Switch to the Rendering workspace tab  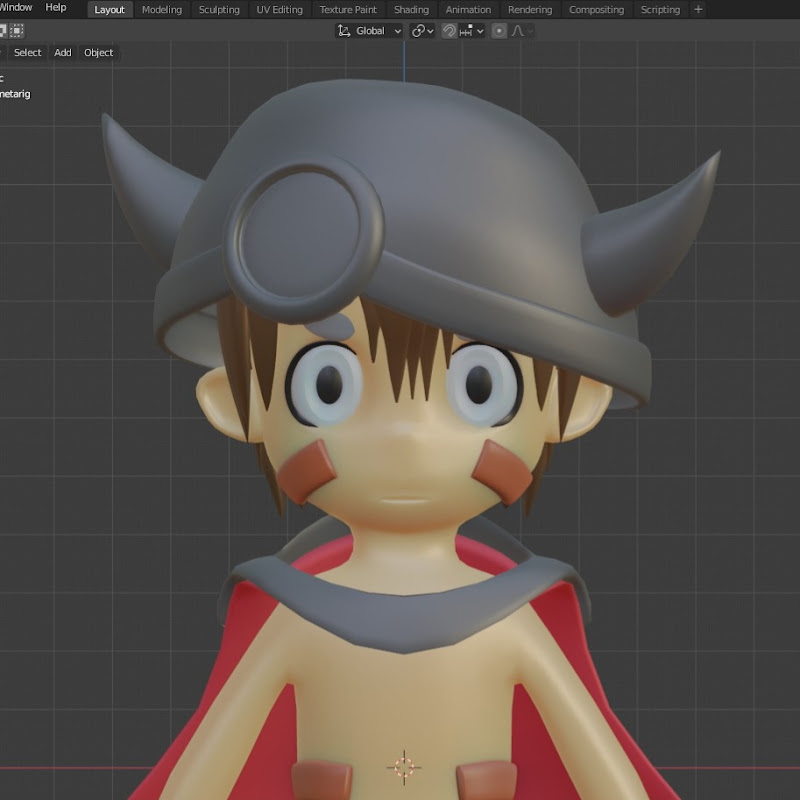530,10
